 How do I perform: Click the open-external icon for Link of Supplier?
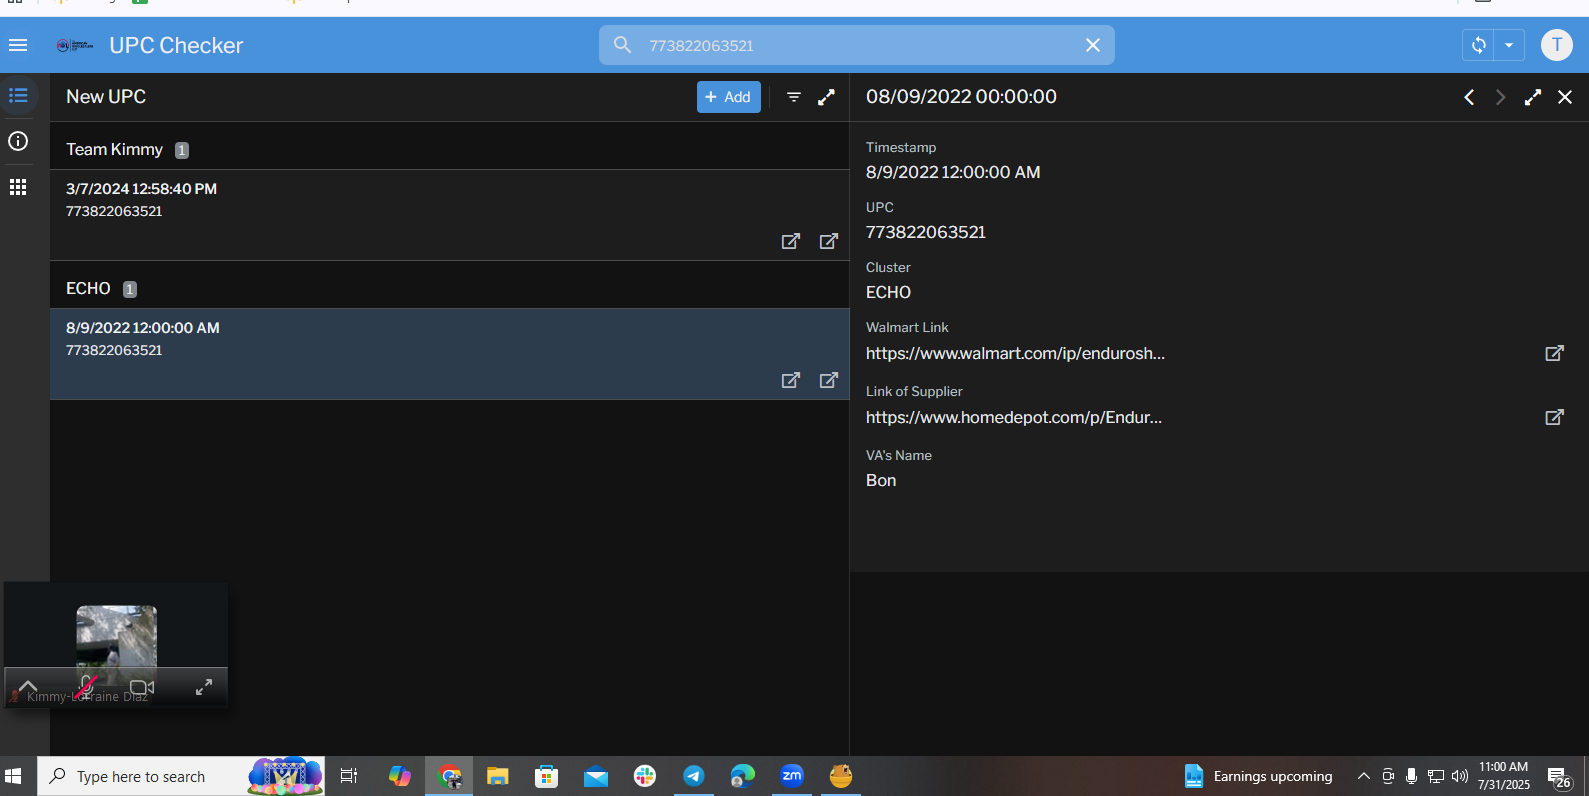point(1555,417)
